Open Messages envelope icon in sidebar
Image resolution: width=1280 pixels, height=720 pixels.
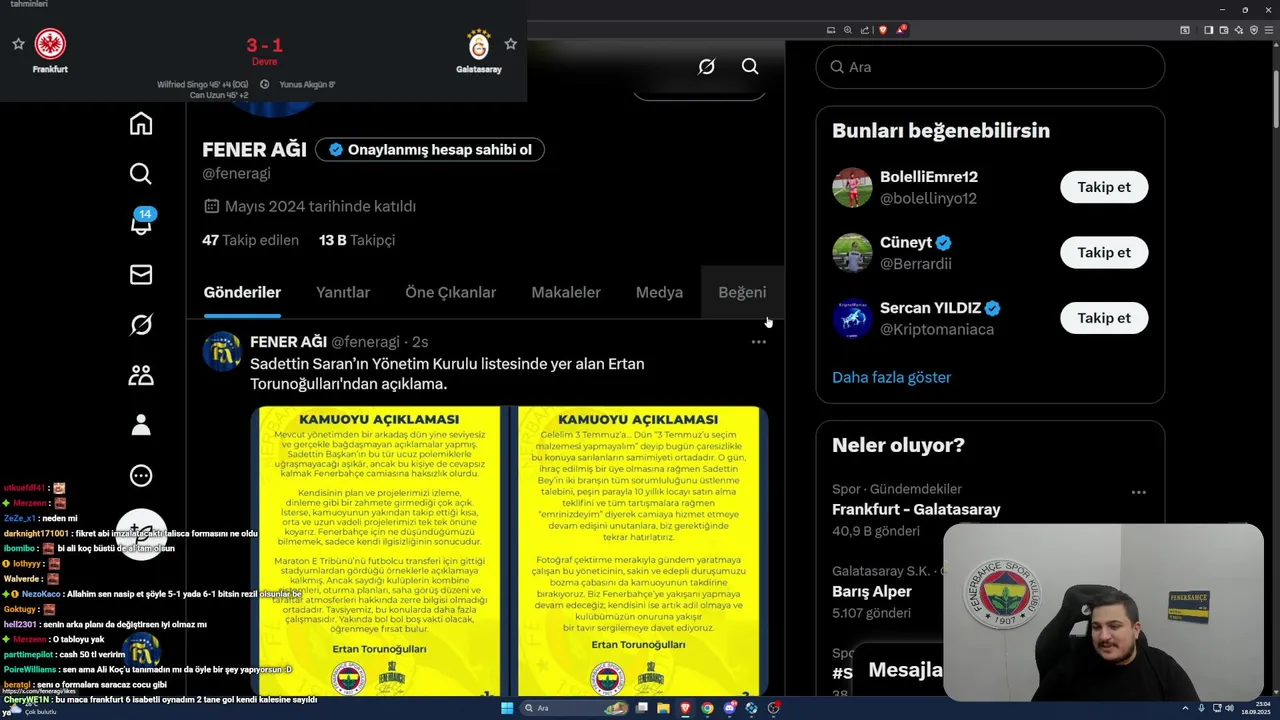[141, 274]
